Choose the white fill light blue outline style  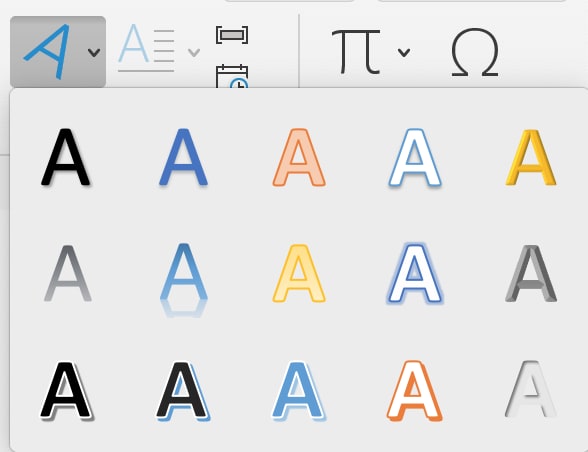click(415, 157)
